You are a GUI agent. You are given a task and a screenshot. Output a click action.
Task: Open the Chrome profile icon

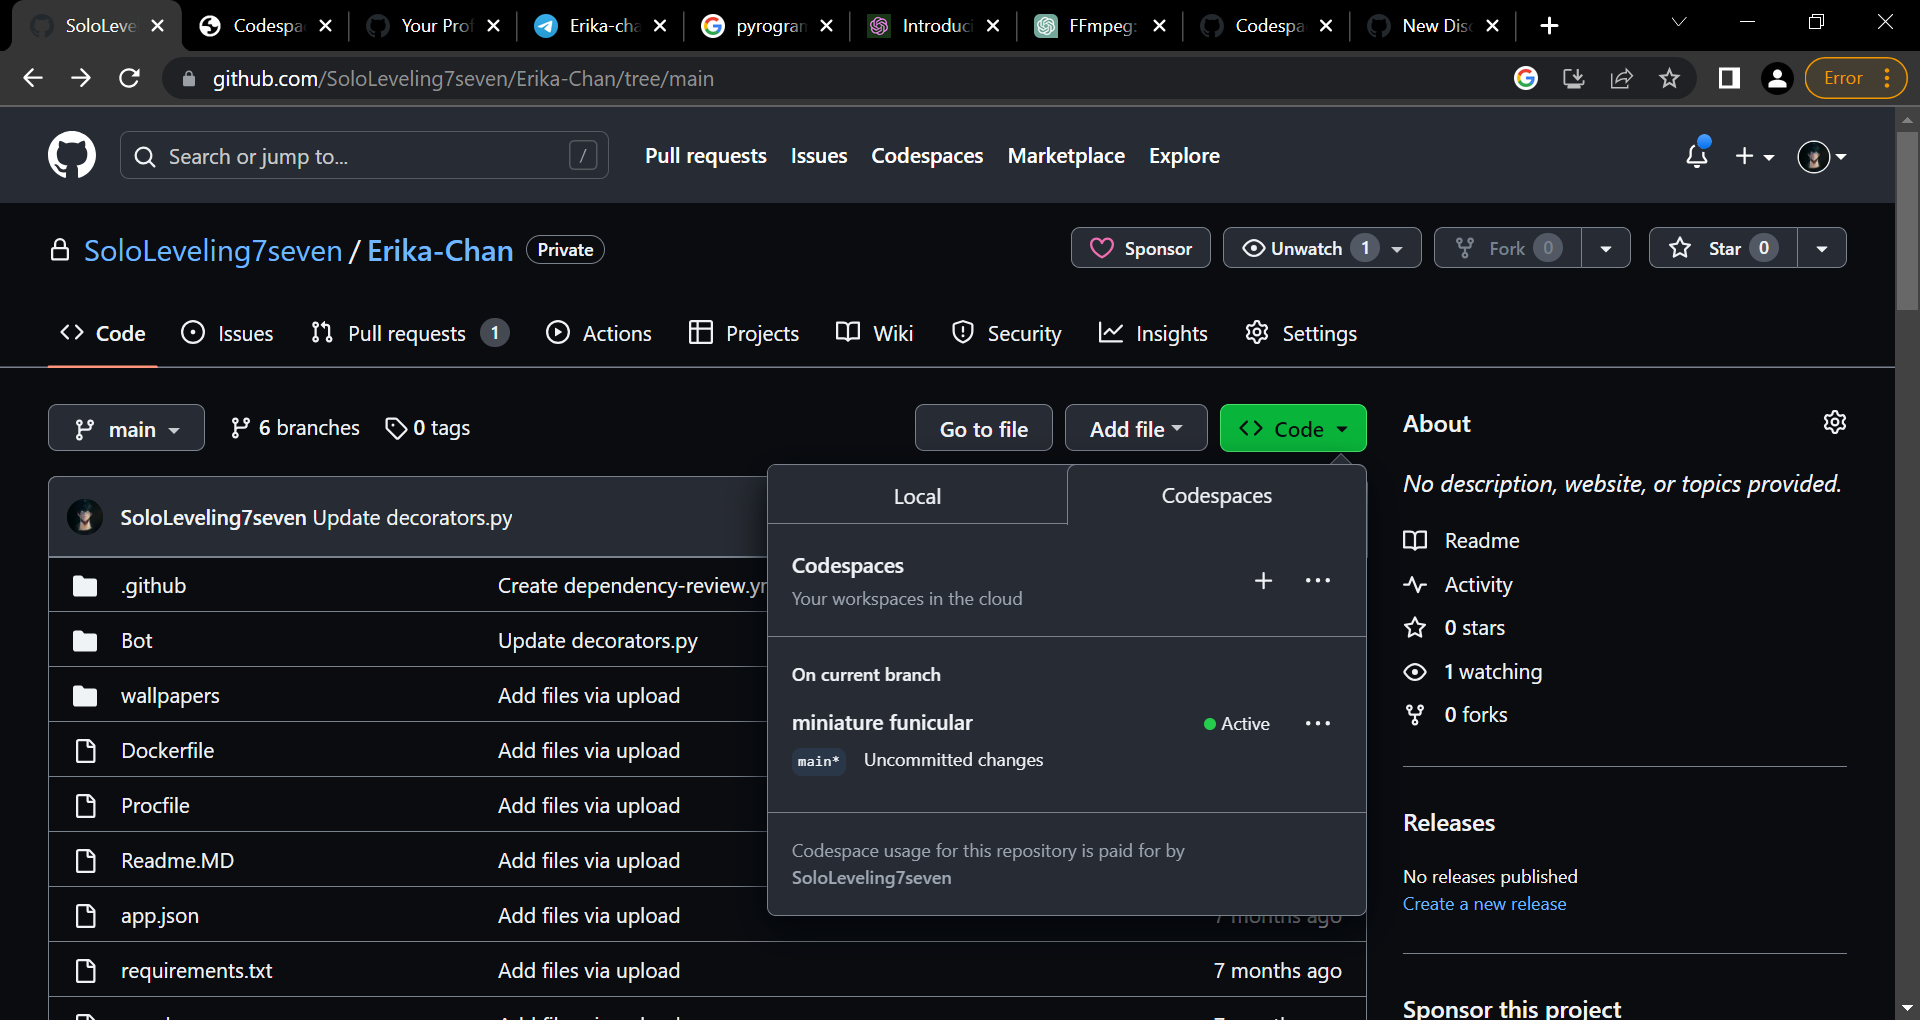pos(1777,78)
